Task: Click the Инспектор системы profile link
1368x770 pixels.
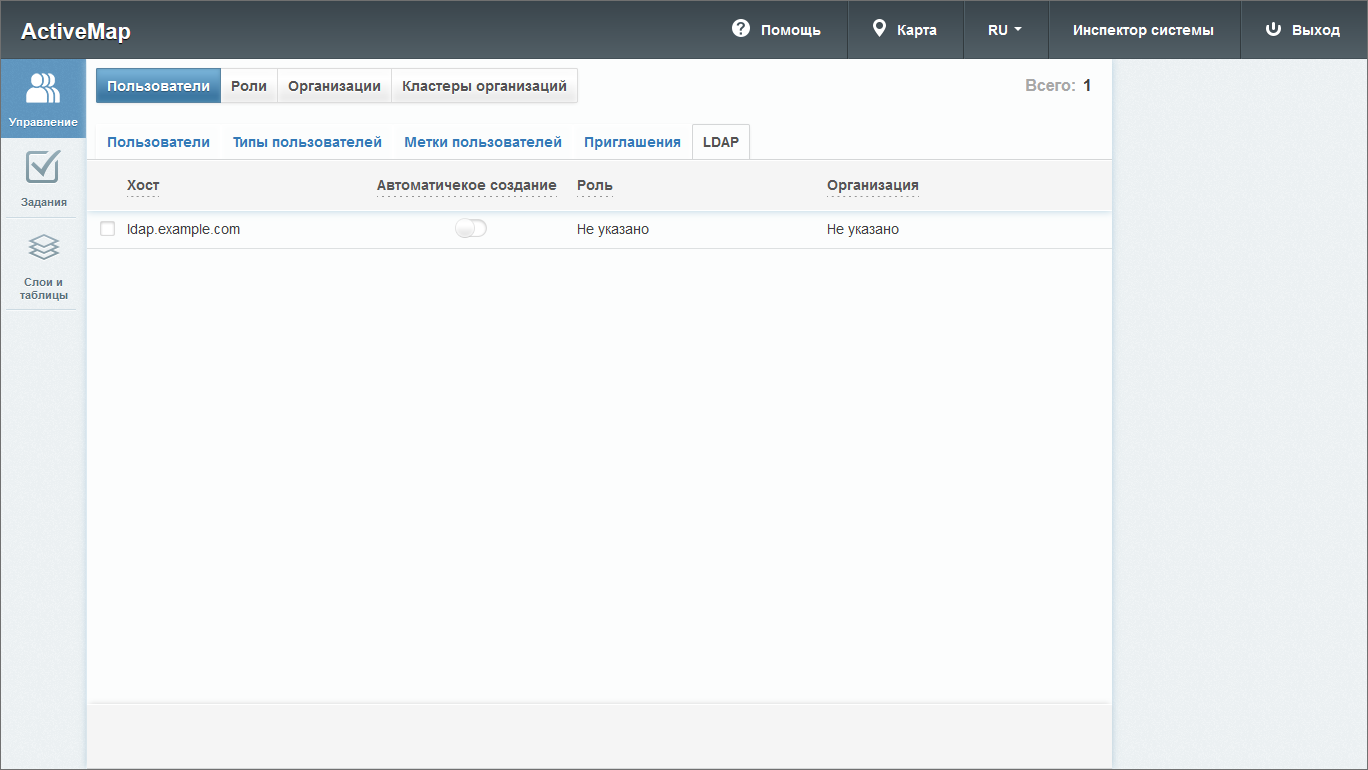Action: tap(1143, 30)
